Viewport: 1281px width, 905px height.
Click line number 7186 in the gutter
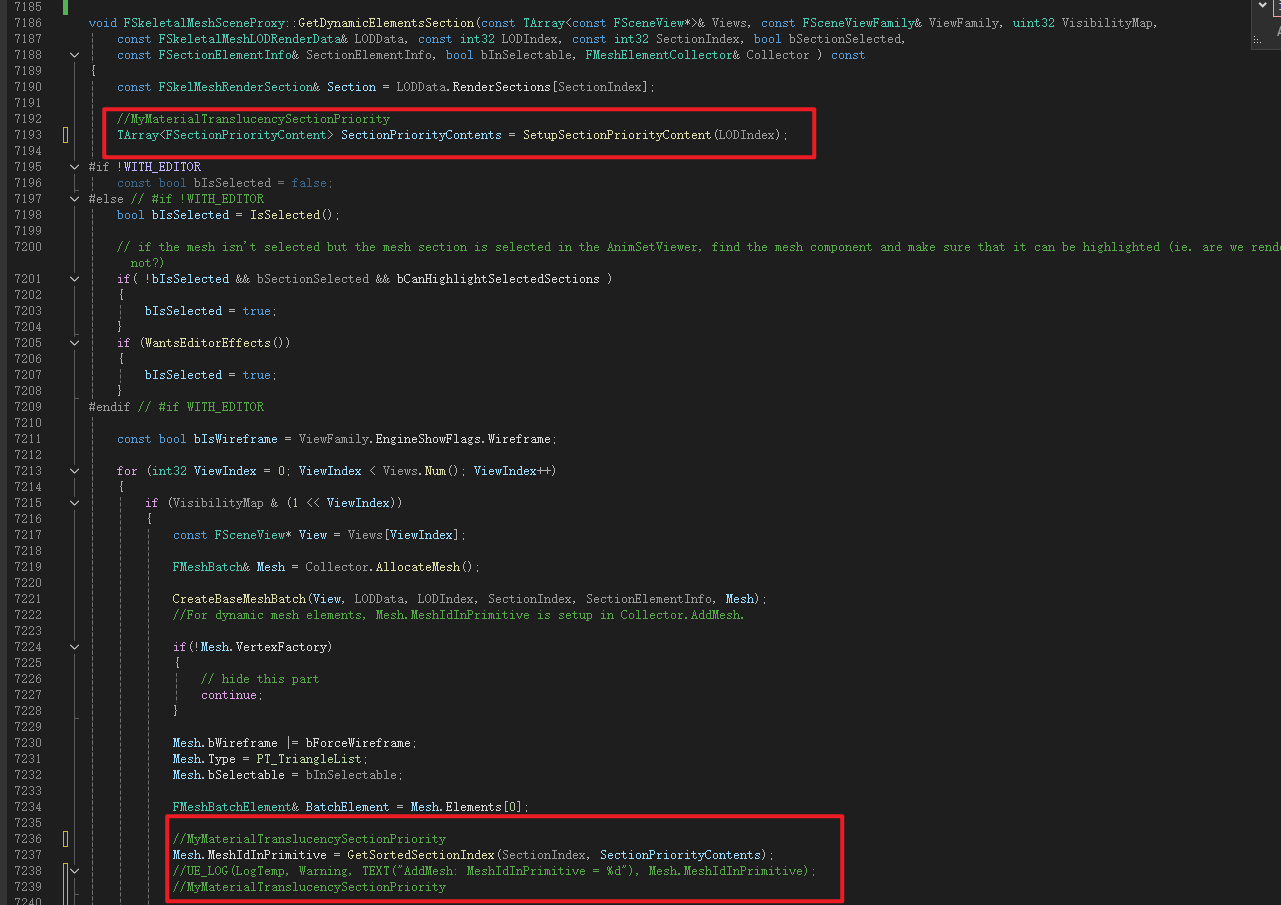point(27,23)
